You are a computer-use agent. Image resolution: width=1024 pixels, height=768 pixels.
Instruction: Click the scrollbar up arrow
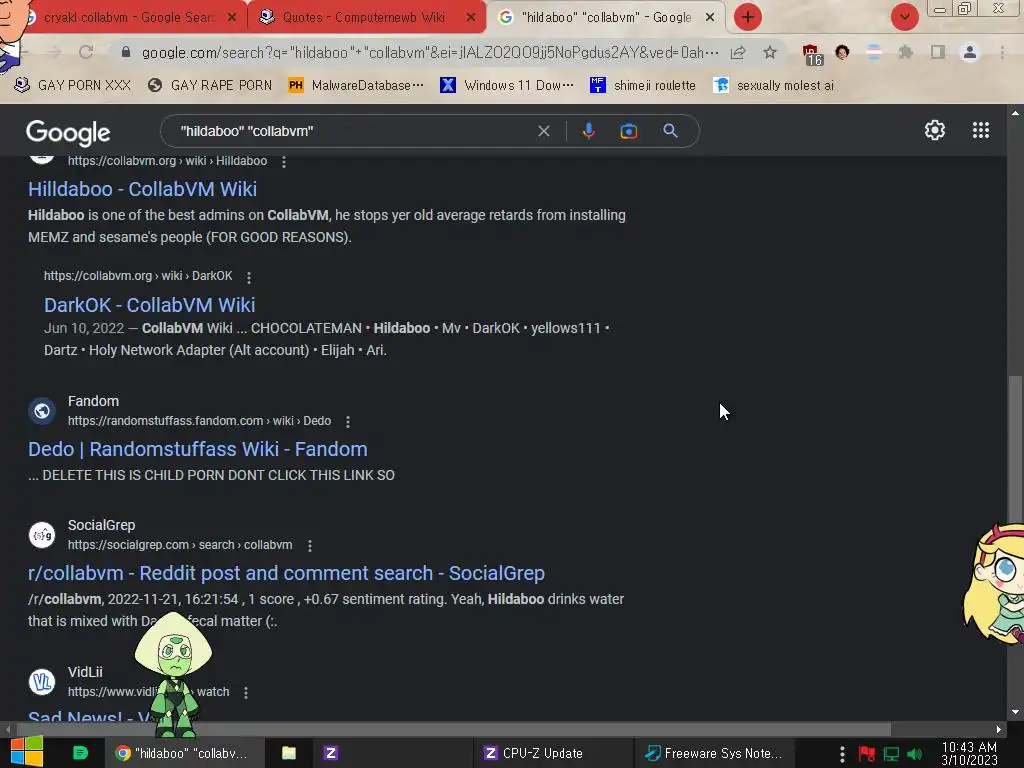tap(1015, 113)
